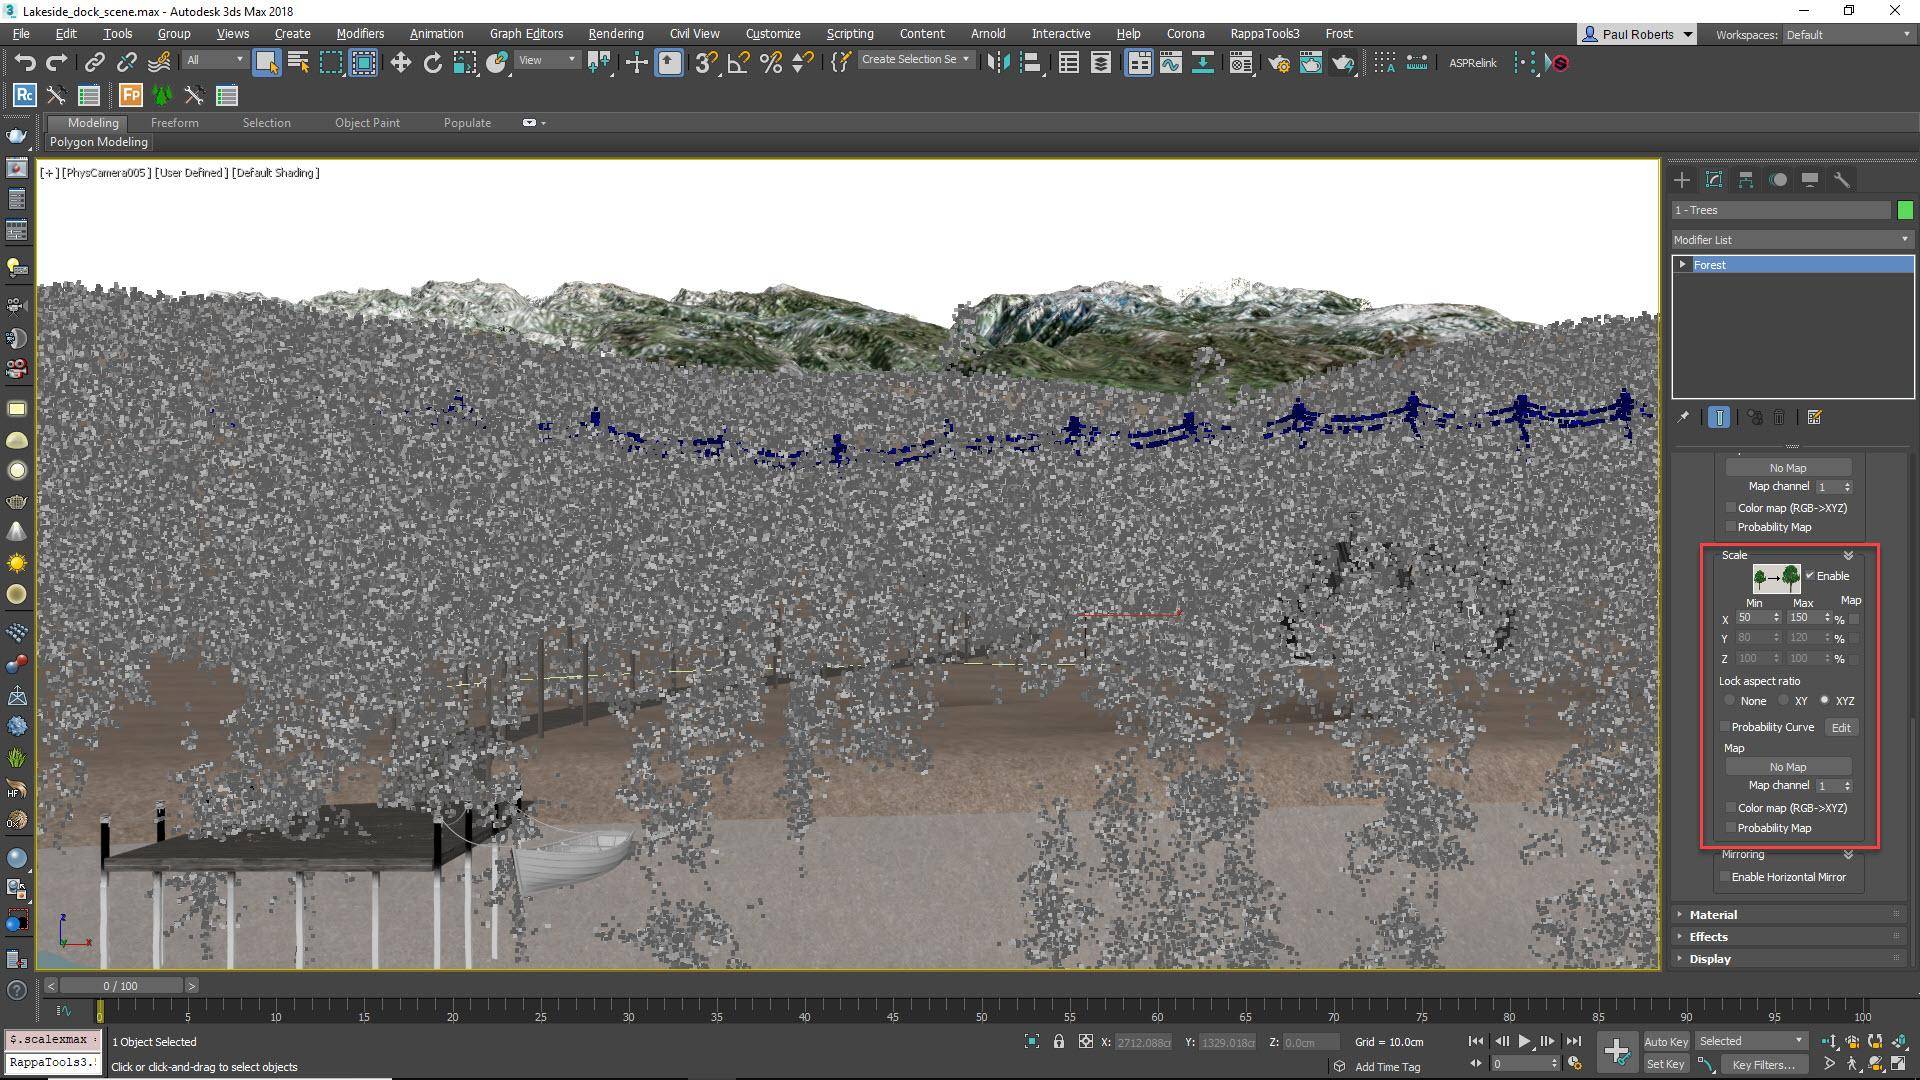Select the Select and Move tool

[400, 62]
